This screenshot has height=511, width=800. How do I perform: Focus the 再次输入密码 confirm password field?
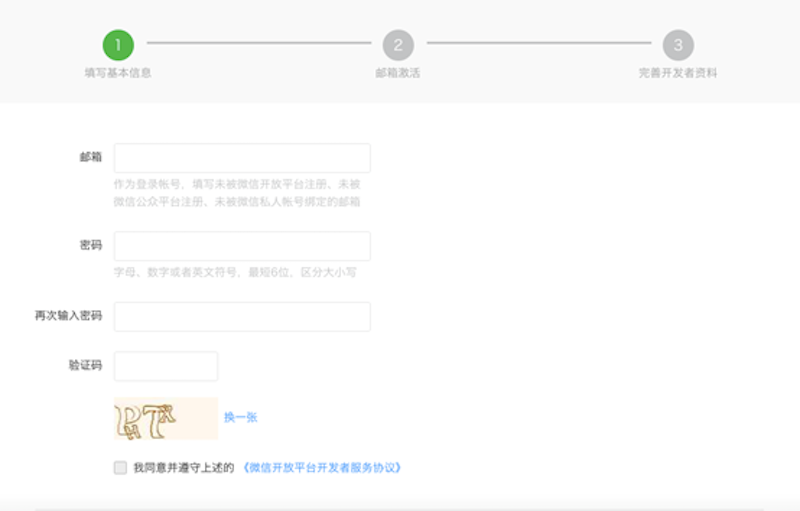[242, 316]
